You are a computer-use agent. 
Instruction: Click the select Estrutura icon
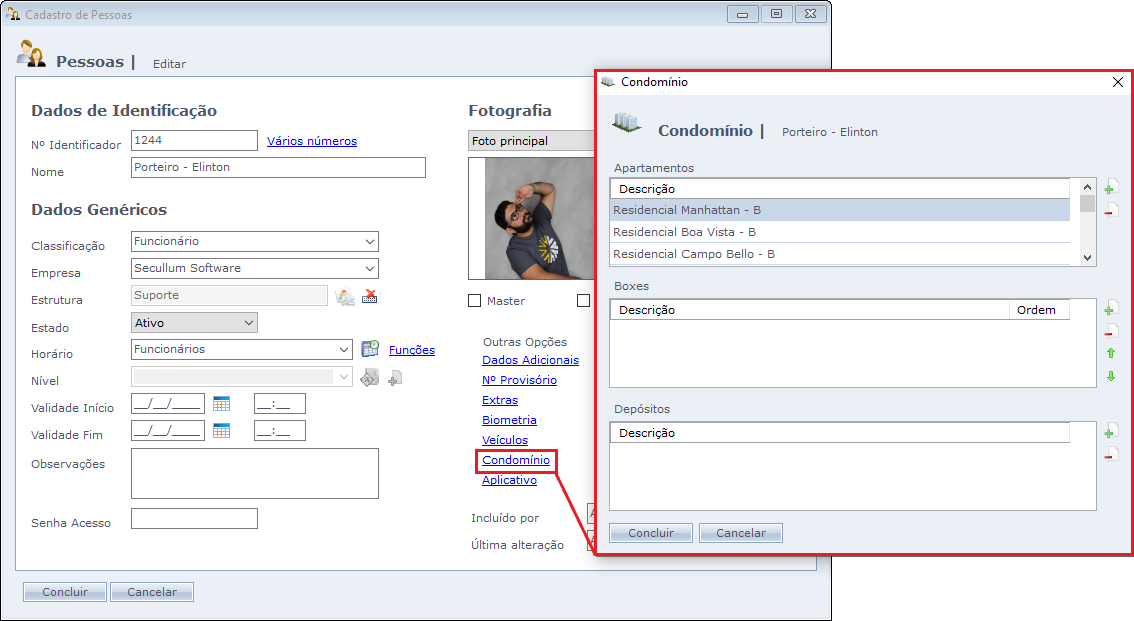pyautogui.click(x=345, y=296)
